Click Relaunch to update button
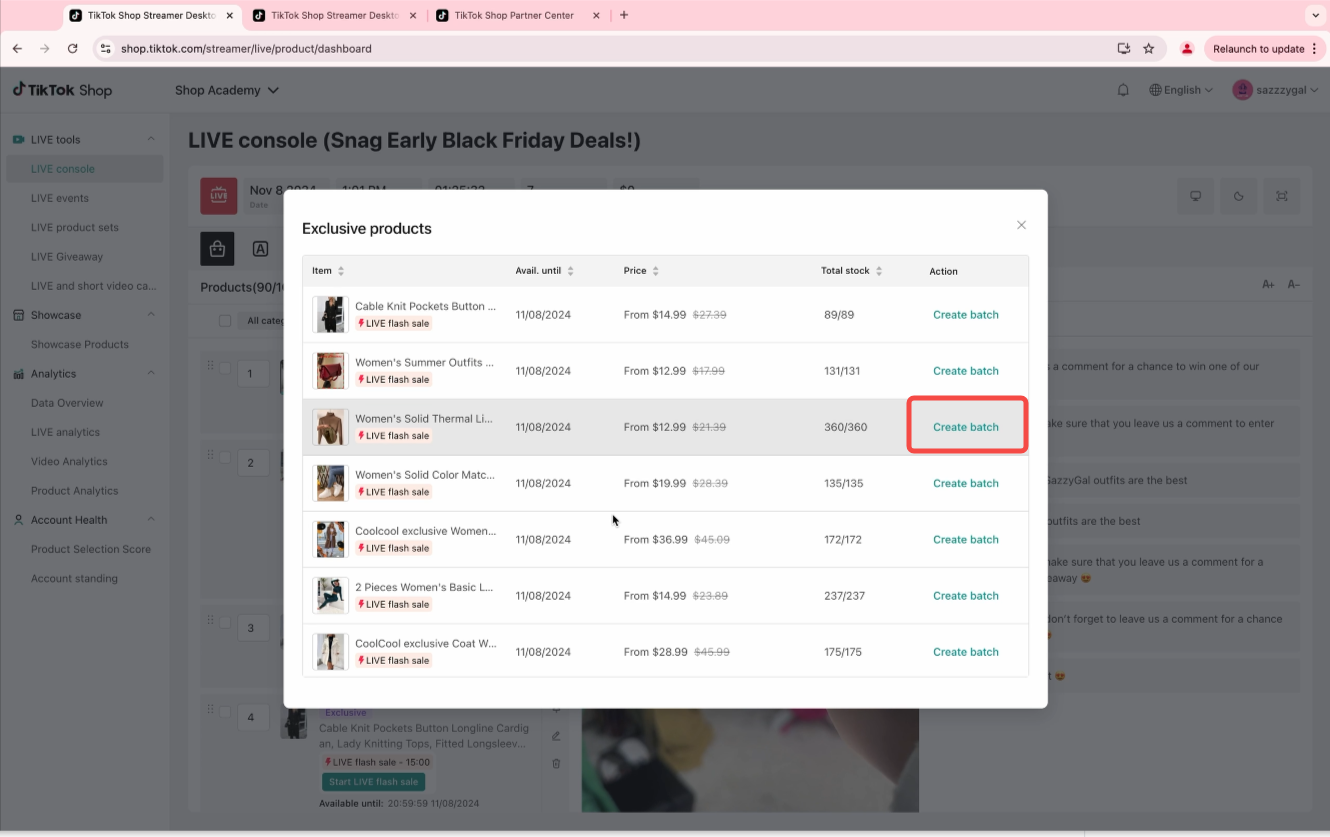 coord(1258,48)
